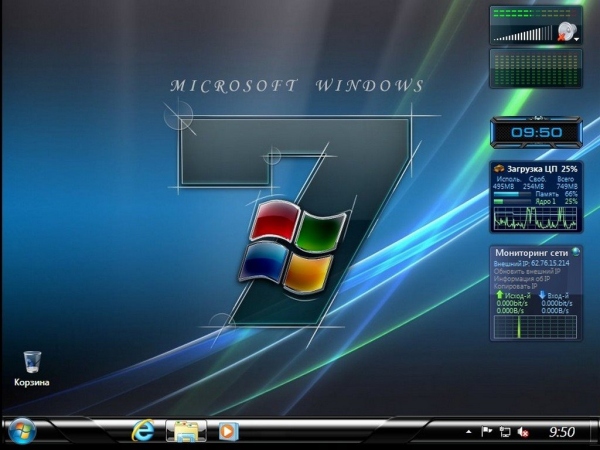Open Windows Explorer from the taskbar
The image size is (600, 450).
click(x=186, y=431)
